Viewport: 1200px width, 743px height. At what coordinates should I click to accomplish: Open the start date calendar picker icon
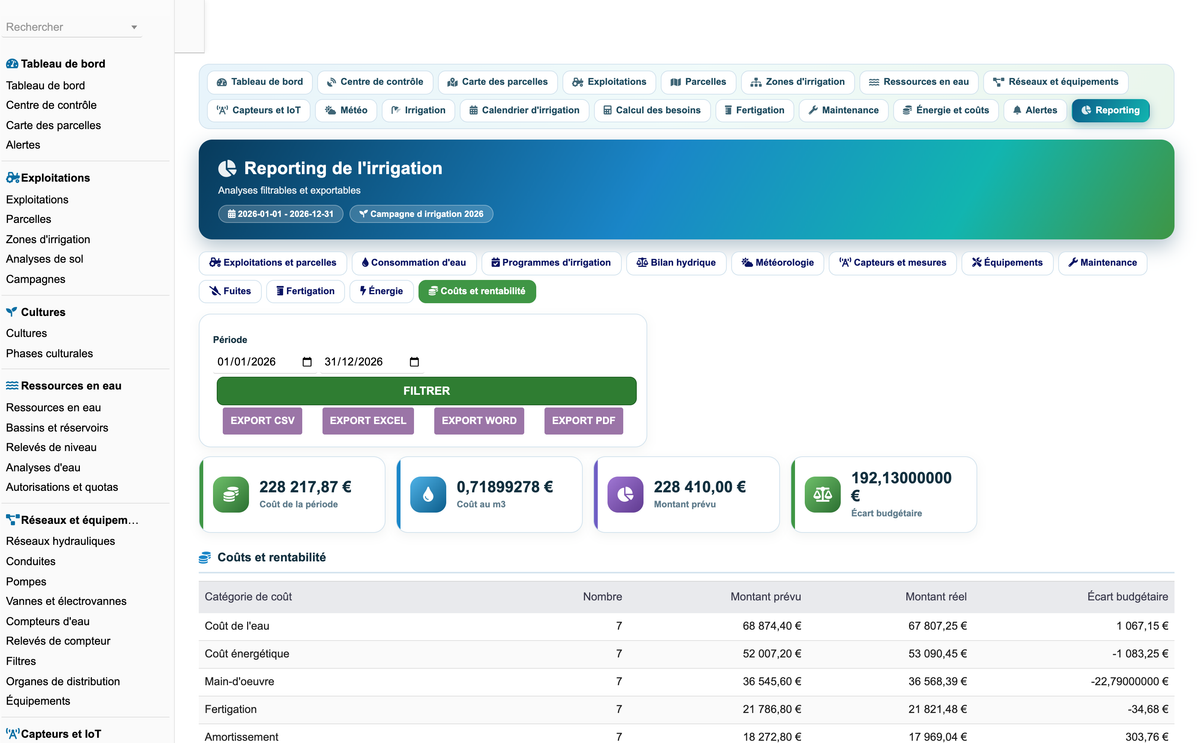(307, 362)
